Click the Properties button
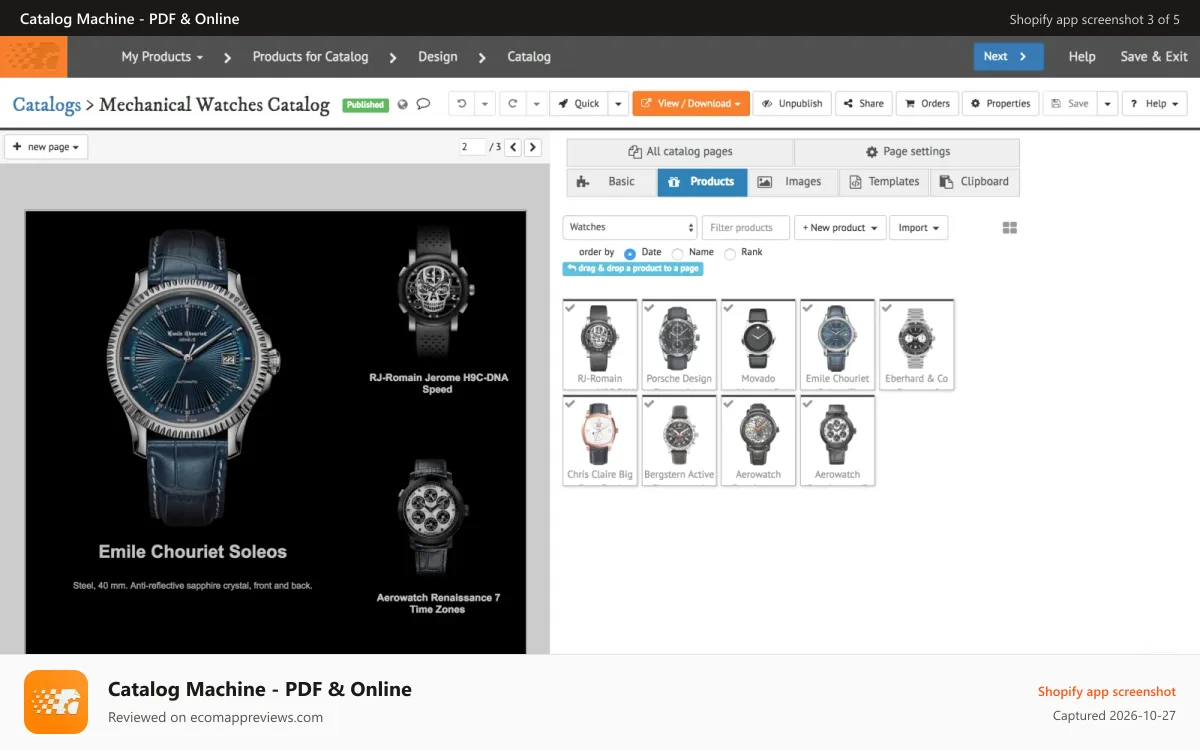This screenshot has height=750, width=1200. pos(1000,104)
